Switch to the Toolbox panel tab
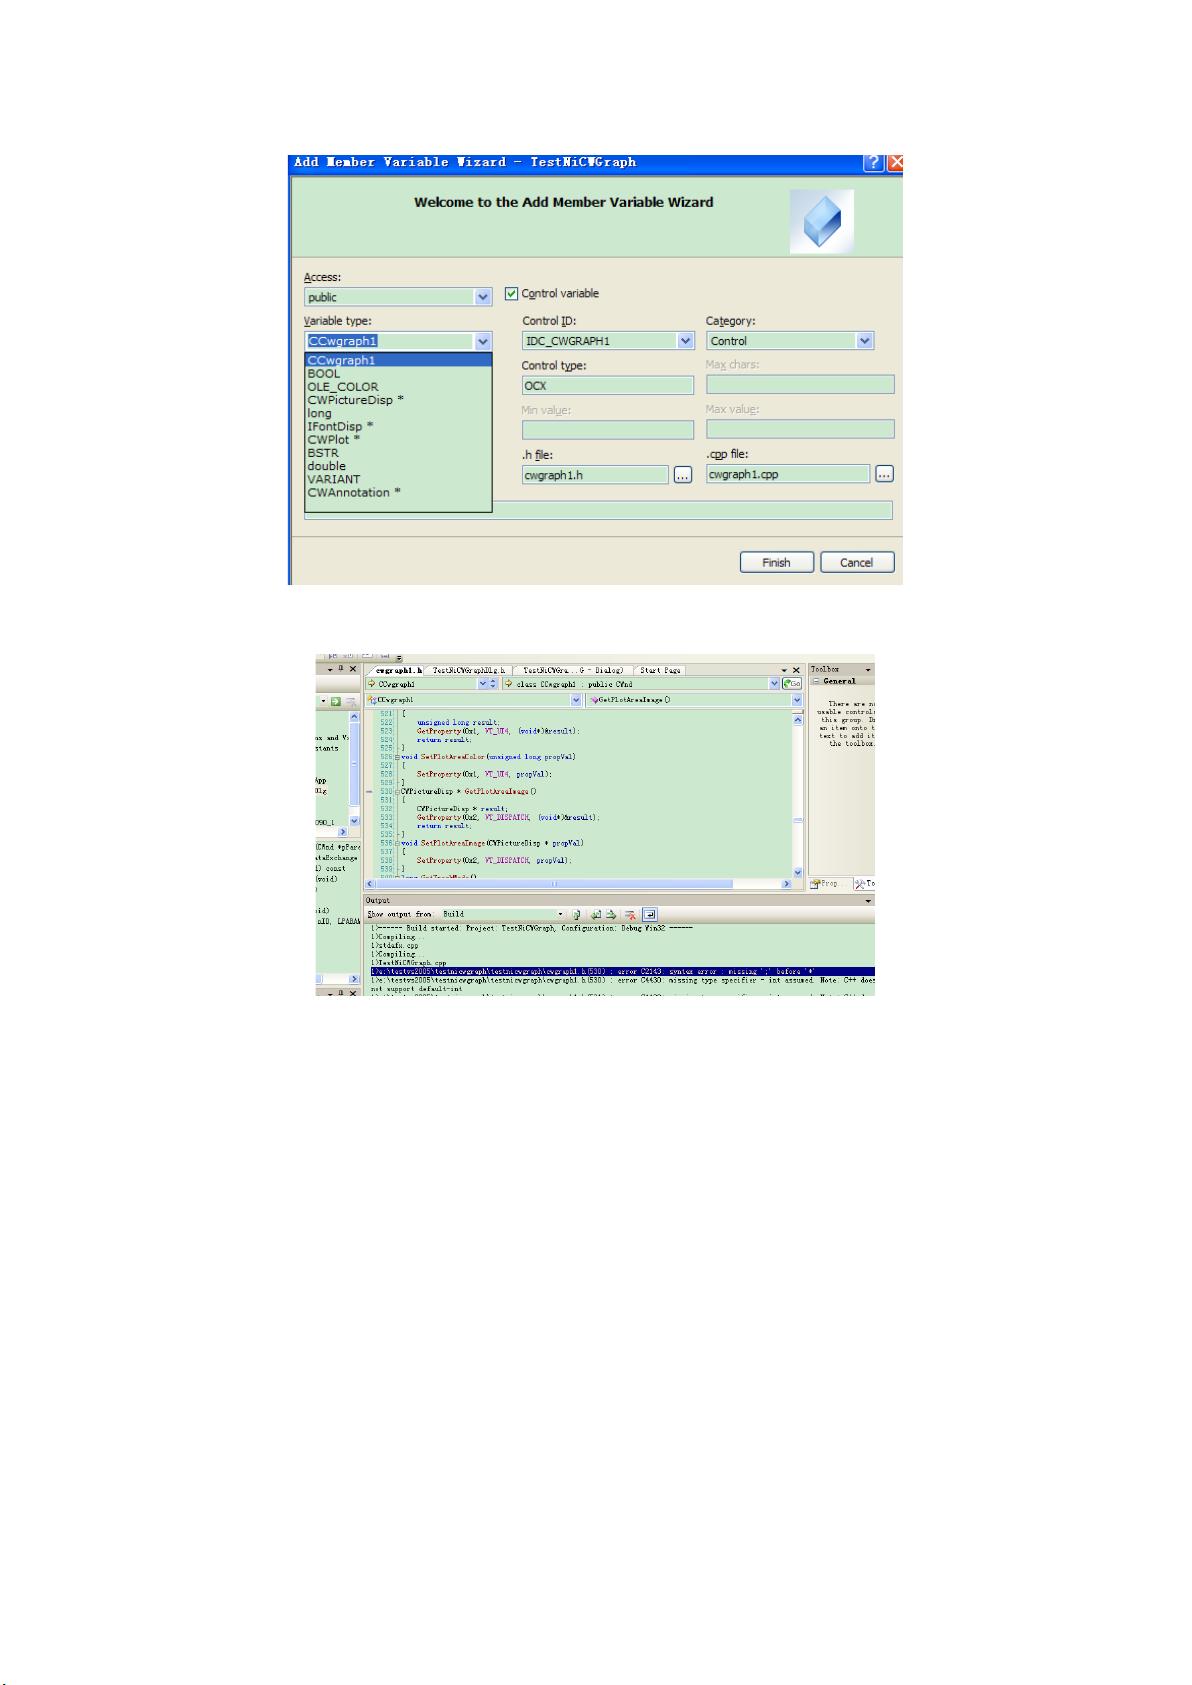The image size is (1192, 1685). (864, 884)
